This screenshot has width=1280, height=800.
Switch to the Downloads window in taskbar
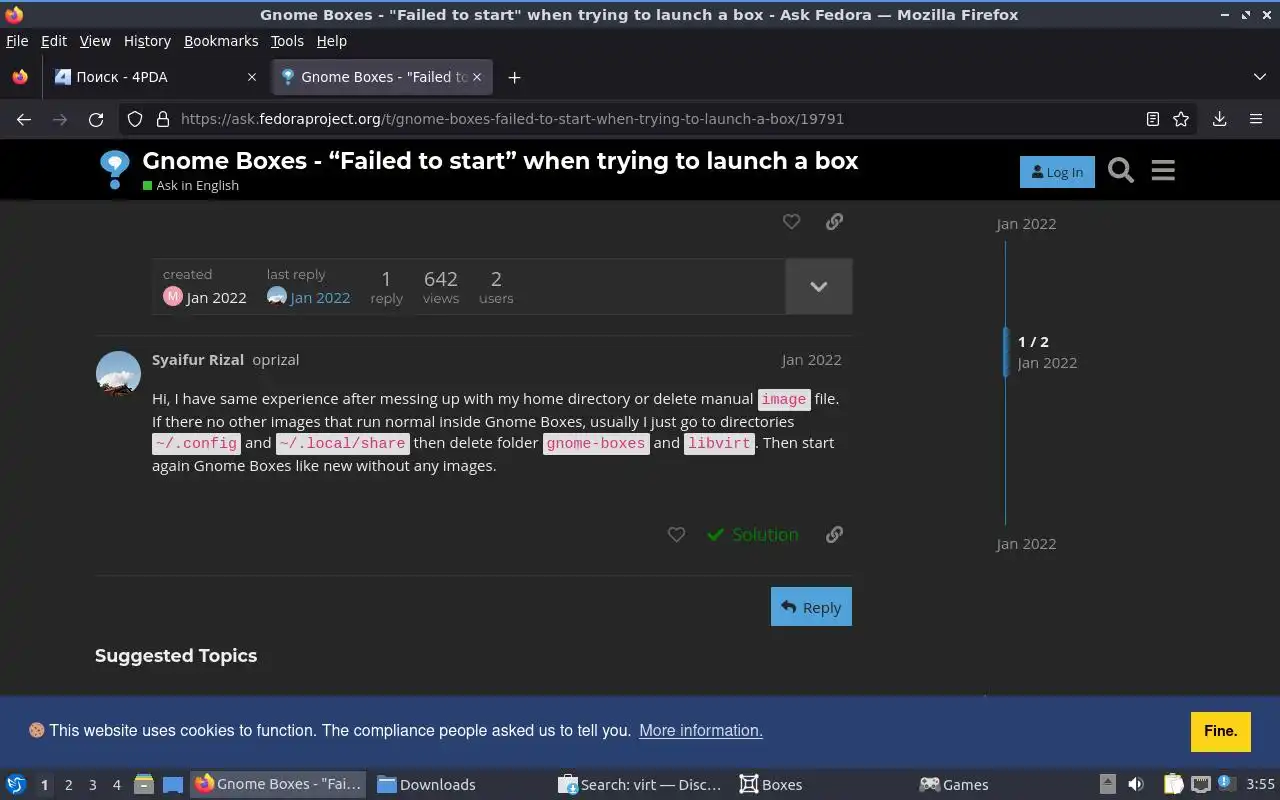462,785
